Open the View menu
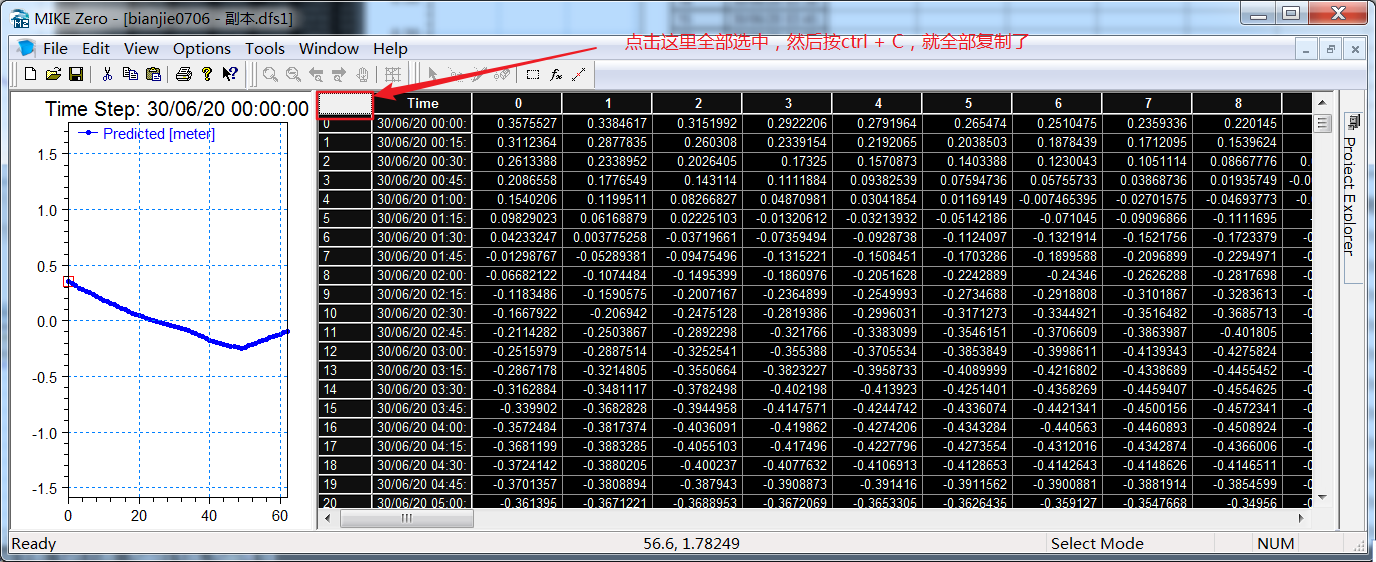The height and width of the screenshot is (562, 1376). click(x=141, y=48)
